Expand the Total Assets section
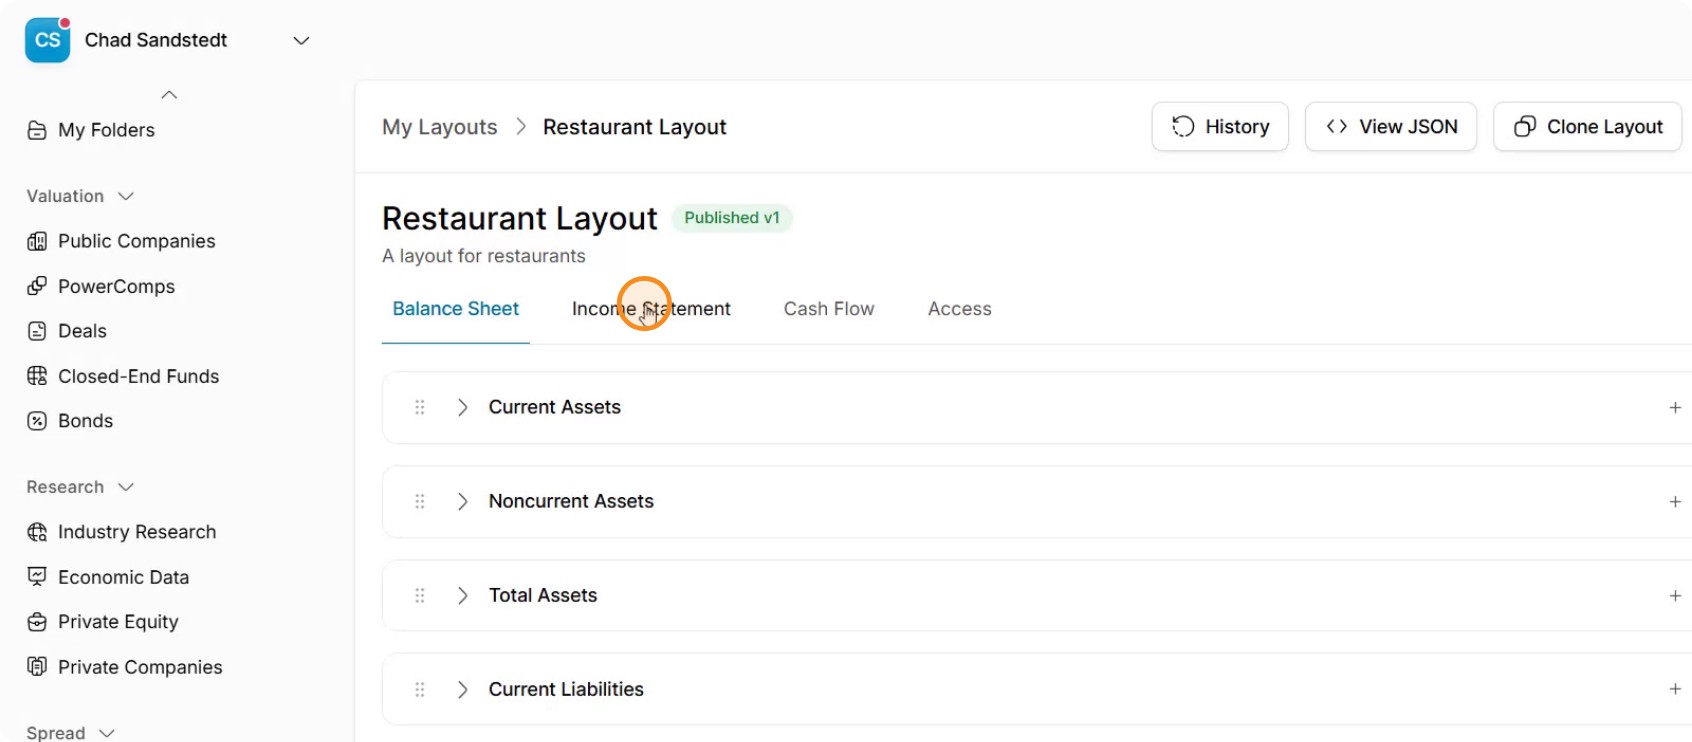Image resolution: width=1692 pixels, height=742 pixels. click(462, 595)
